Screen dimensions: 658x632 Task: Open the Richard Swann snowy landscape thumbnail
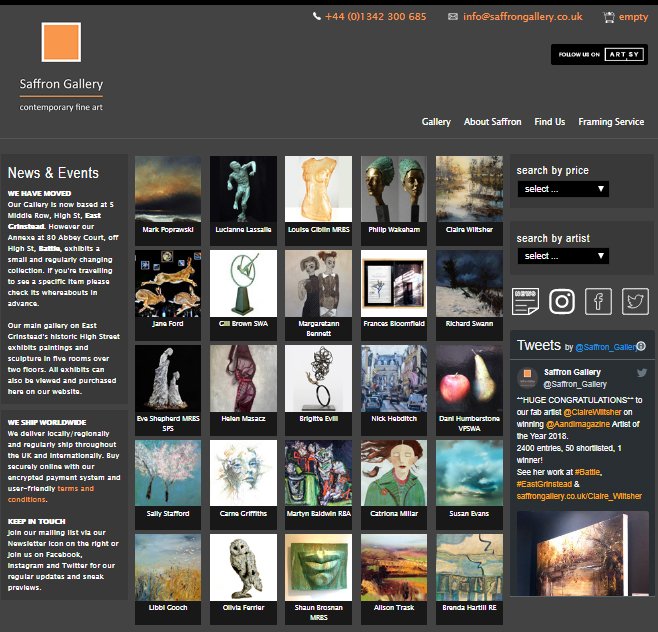[x=469, y=283]
